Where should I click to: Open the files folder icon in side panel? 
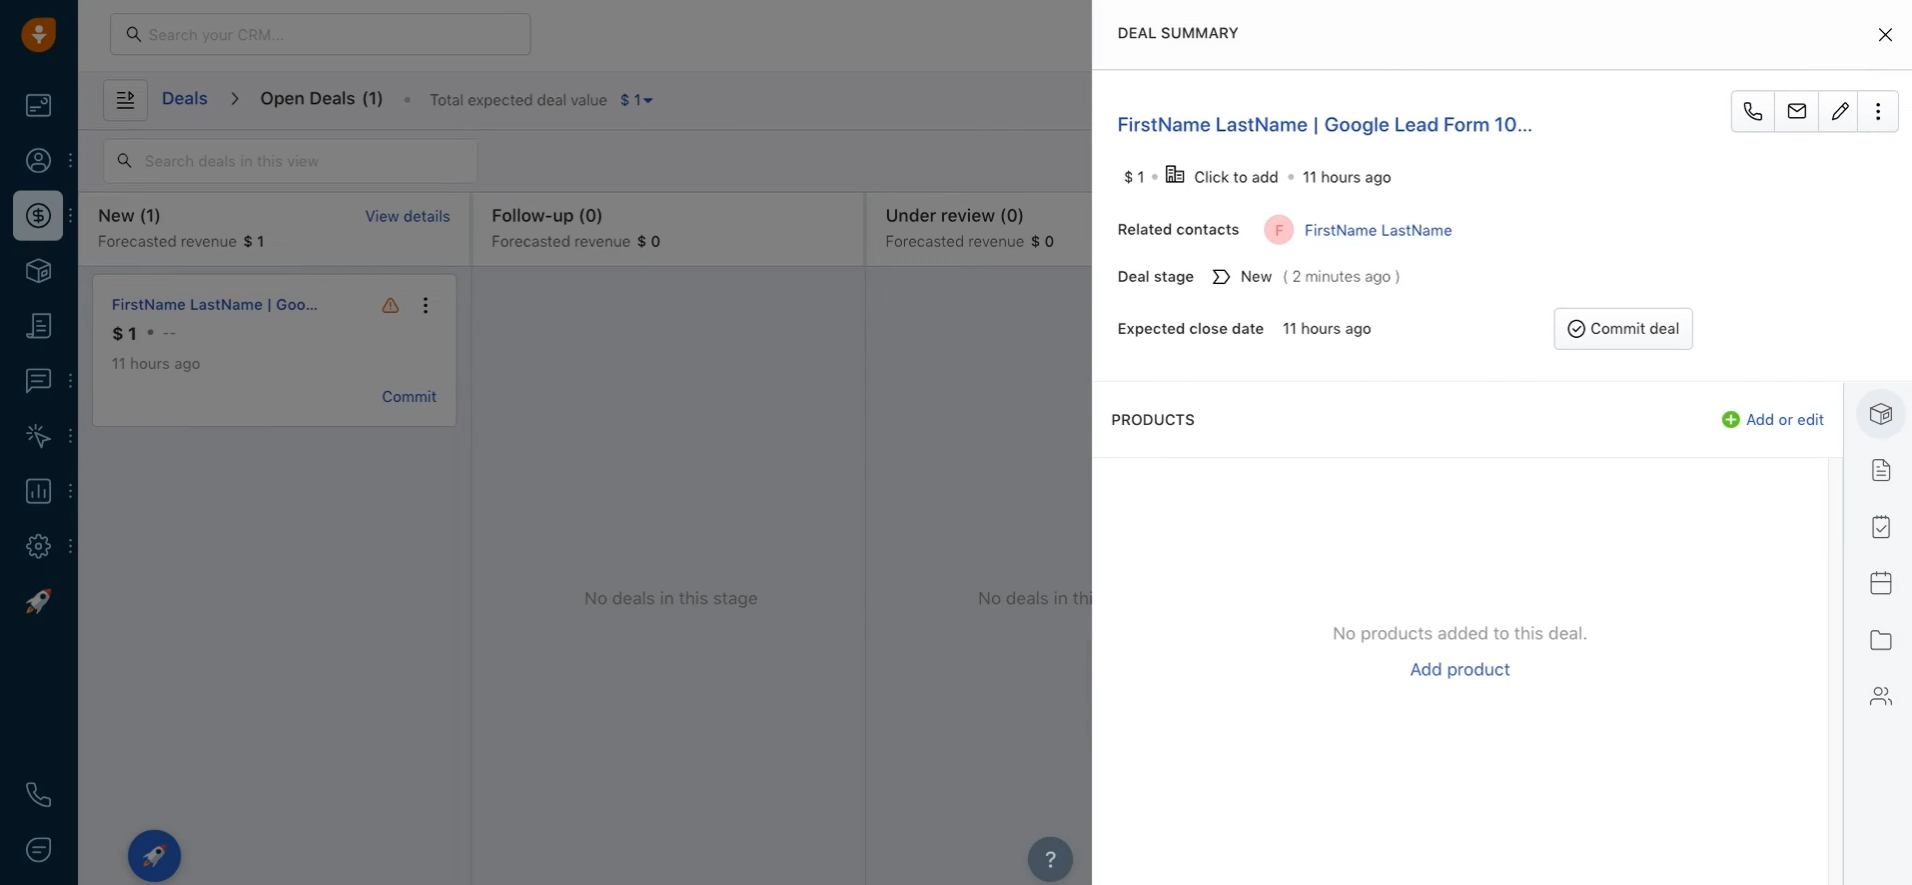coord(1880,640)
